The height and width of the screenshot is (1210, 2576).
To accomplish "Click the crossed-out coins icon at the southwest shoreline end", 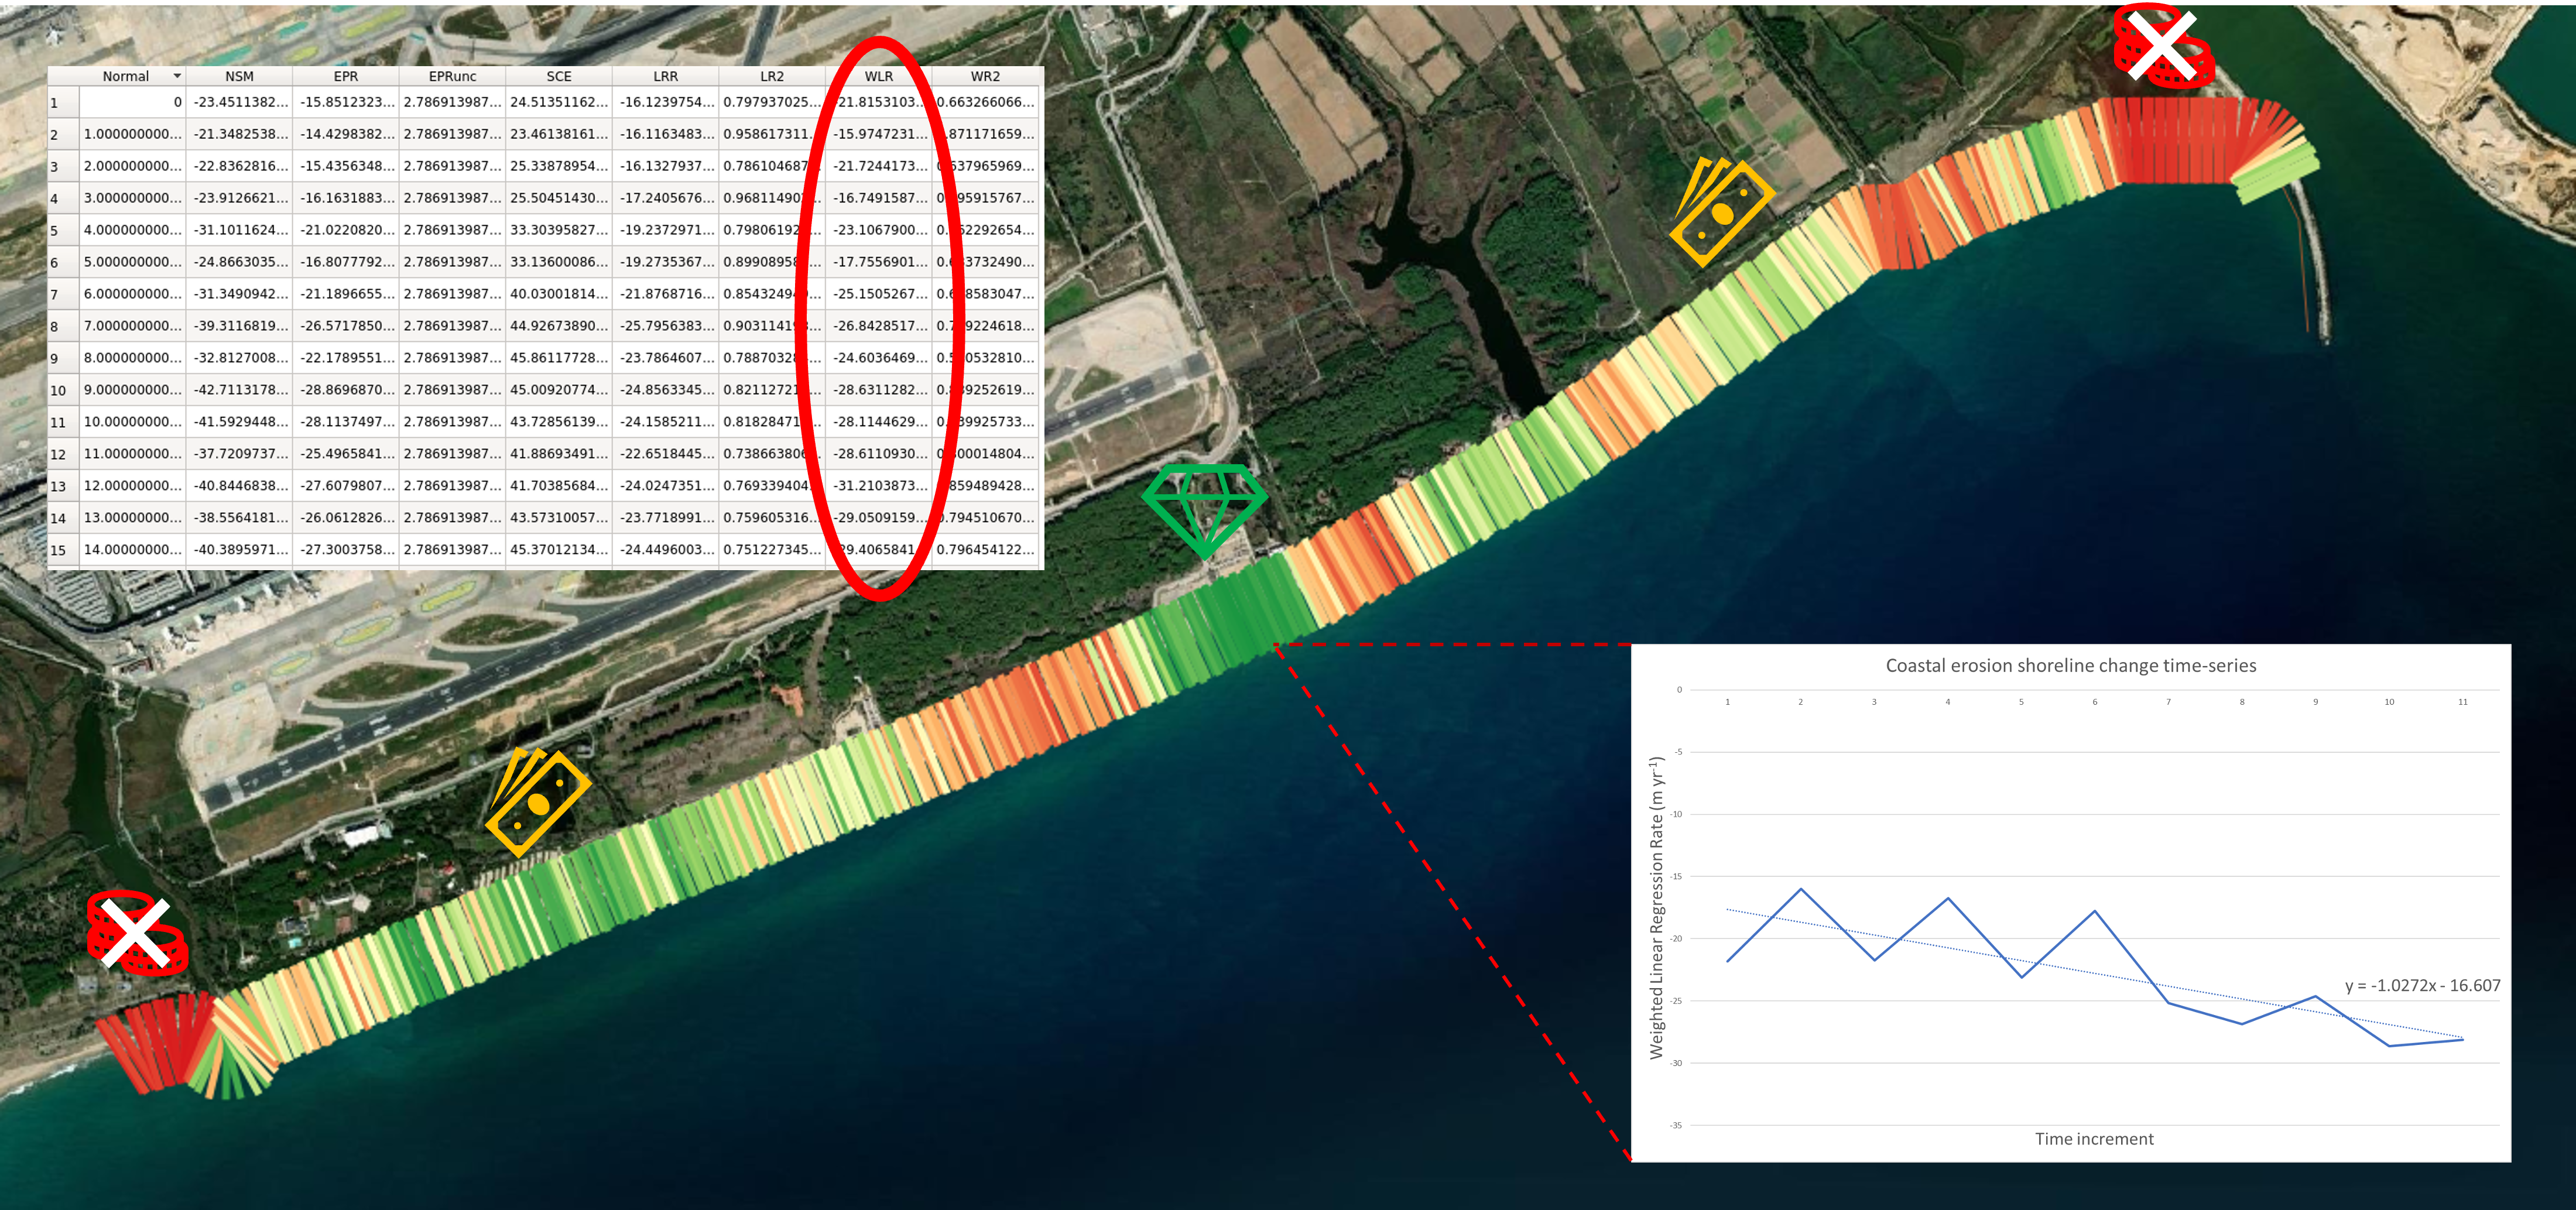I will click(137, 933).
